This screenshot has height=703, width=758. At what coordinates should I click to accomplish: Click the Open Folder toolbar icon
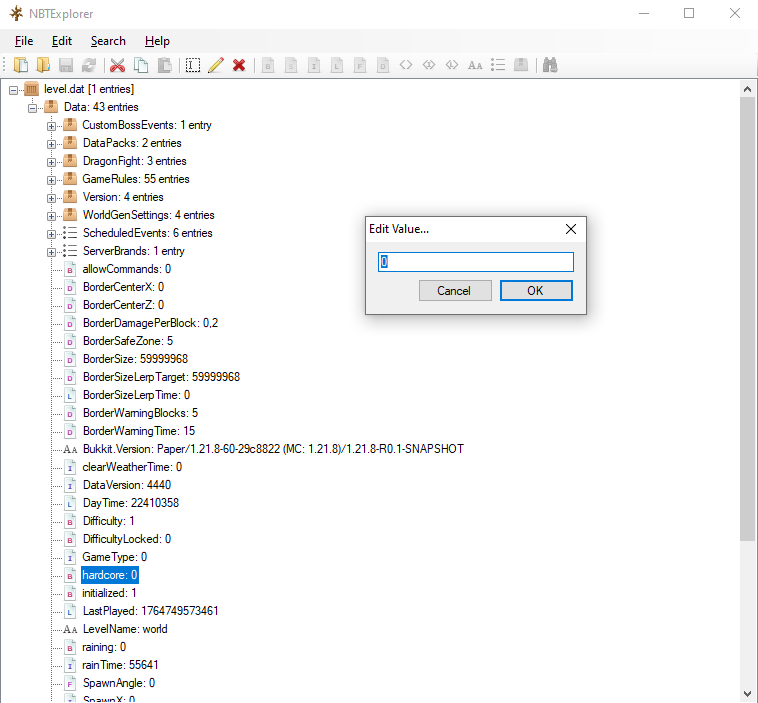[42, 65]
